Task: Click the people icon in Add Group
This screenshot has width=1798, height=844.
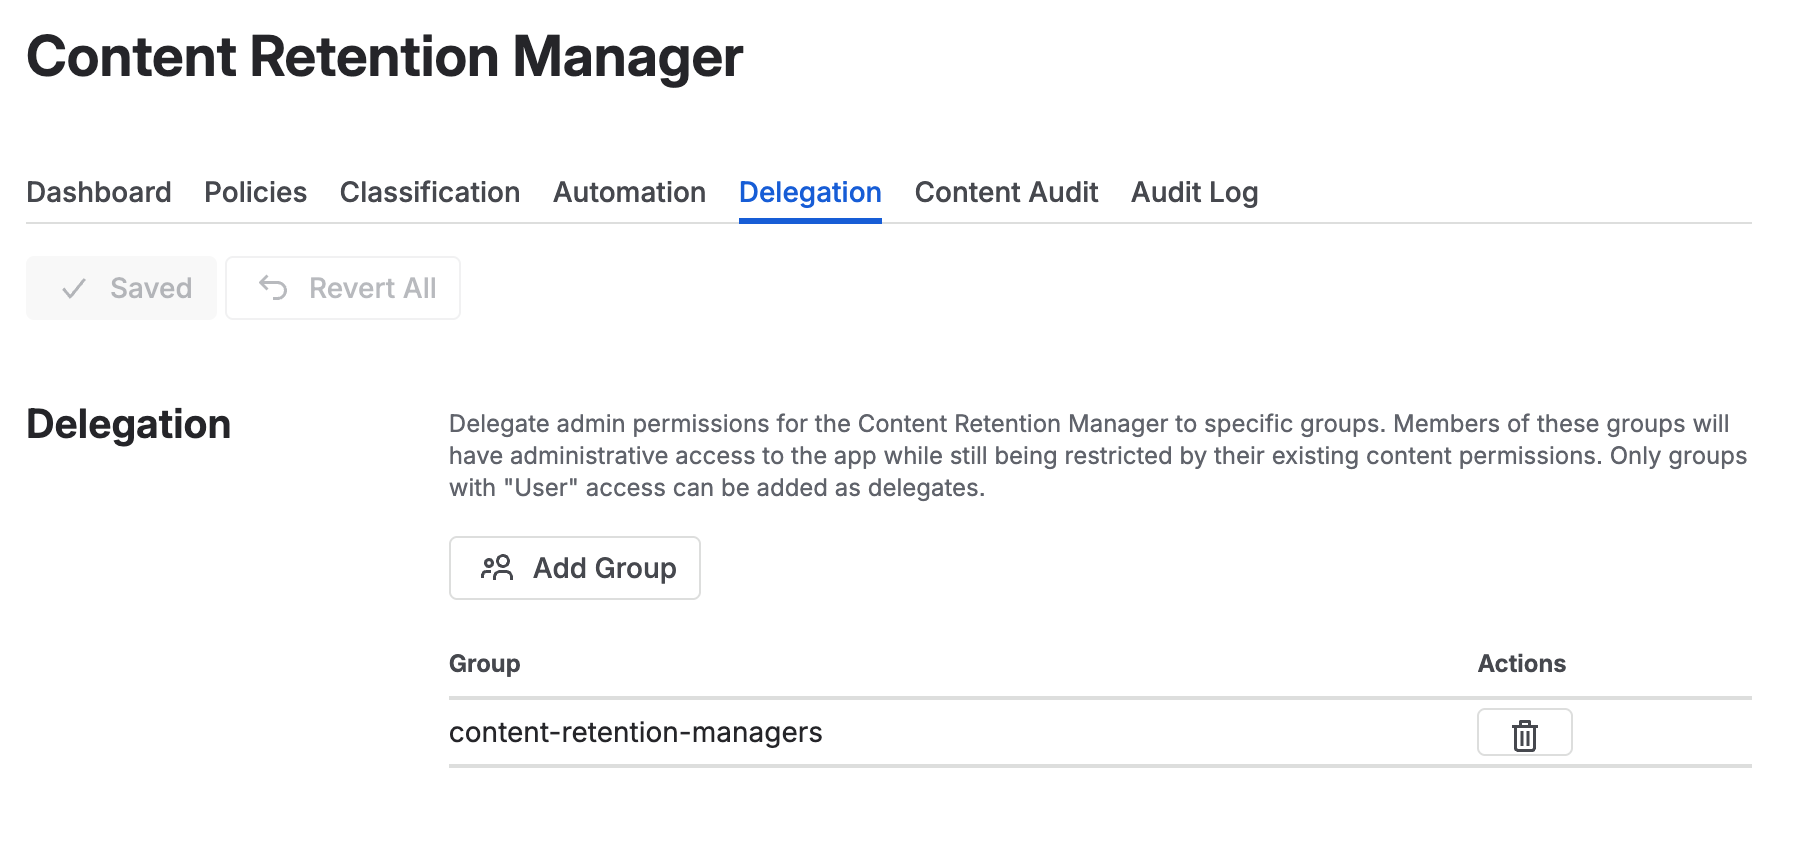Action: pos(497,568)
